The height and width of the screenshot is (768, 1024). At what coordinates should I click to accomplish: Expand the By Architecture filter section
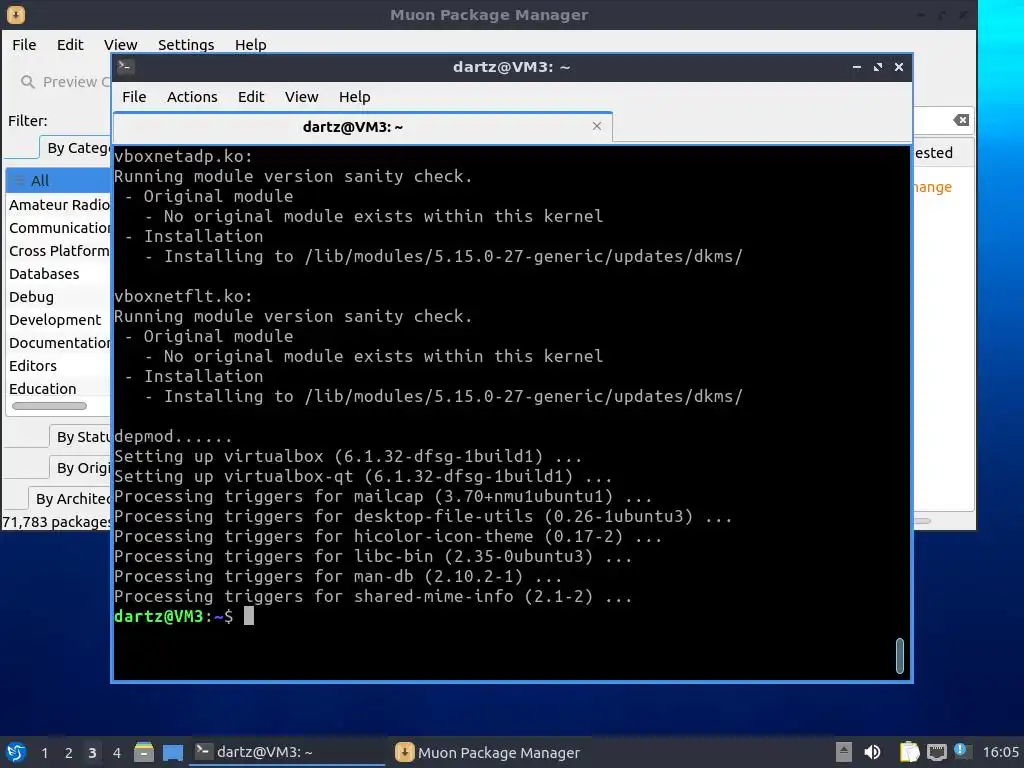click(70, 498)
